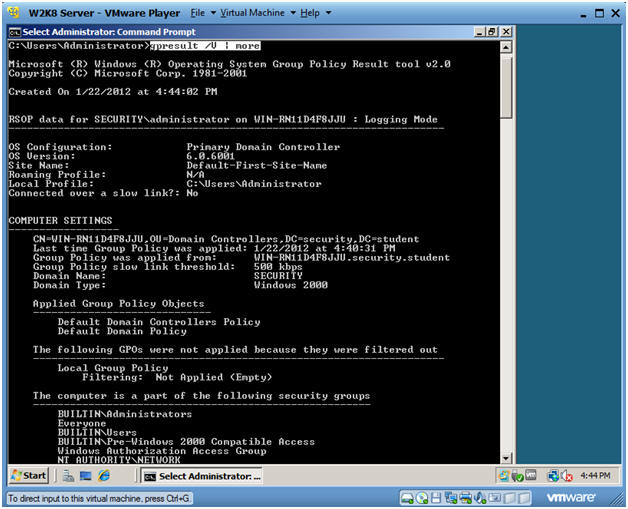Click the Command Prompt scroll up arrow

(x=506, y=47)
